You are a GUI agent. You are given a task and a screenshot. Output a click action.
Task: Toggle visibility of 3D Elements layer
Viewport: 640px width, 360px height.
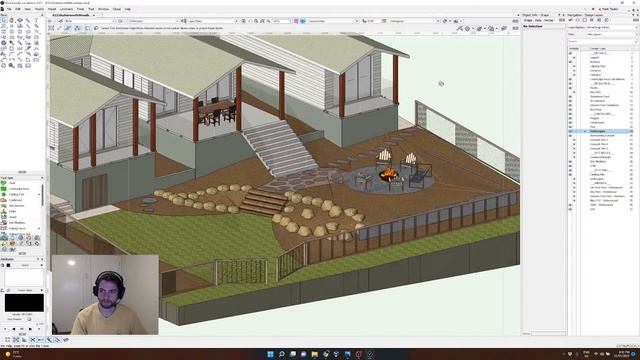click(x=570, y=101)
